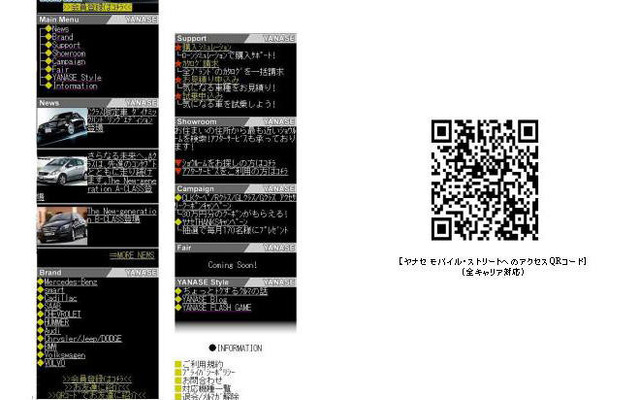Open the Mercedes-Benz brand link
This screenshot has height=400, width=640.
[x=71, y=282]
